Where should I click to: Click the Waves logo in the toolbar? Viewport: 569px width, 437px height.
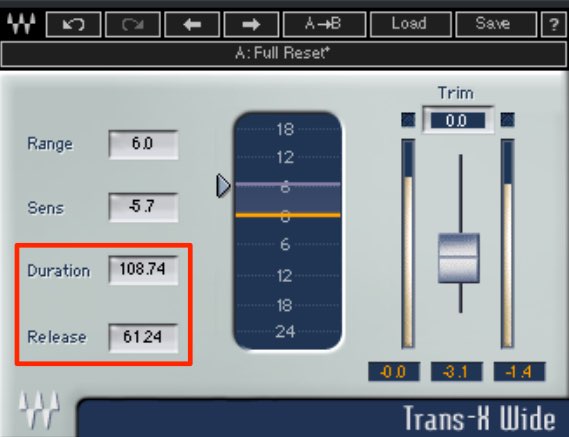click(21, 24)
